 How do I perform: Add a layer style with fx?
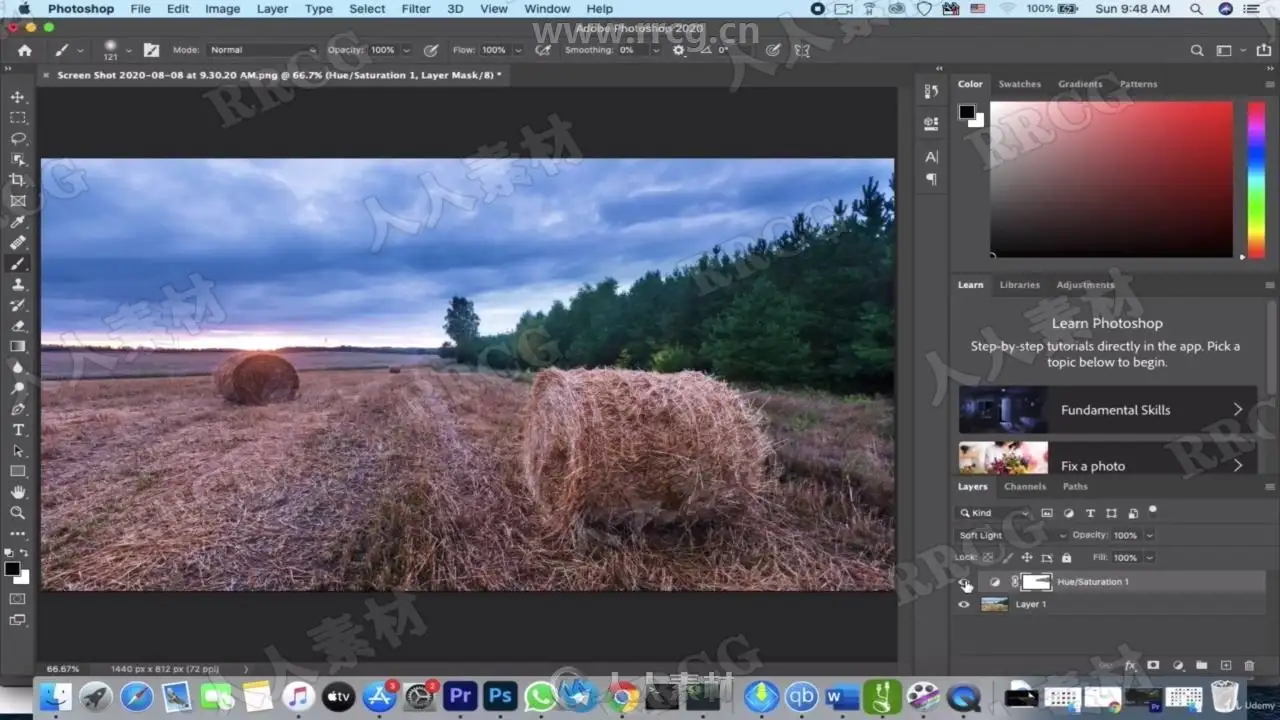point(1131,665)
